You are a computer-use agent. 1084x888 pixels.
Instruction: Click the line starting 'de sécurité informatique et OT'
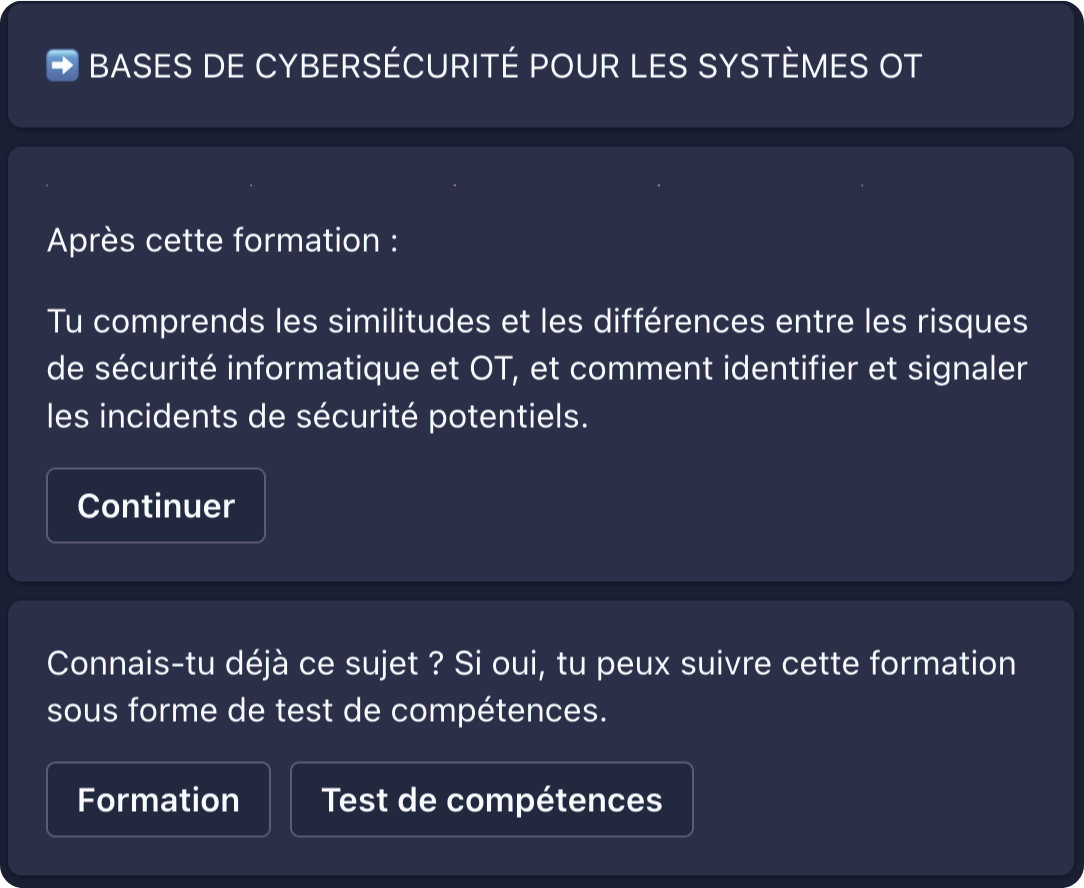pyautogui.click(x=537, y=369)
